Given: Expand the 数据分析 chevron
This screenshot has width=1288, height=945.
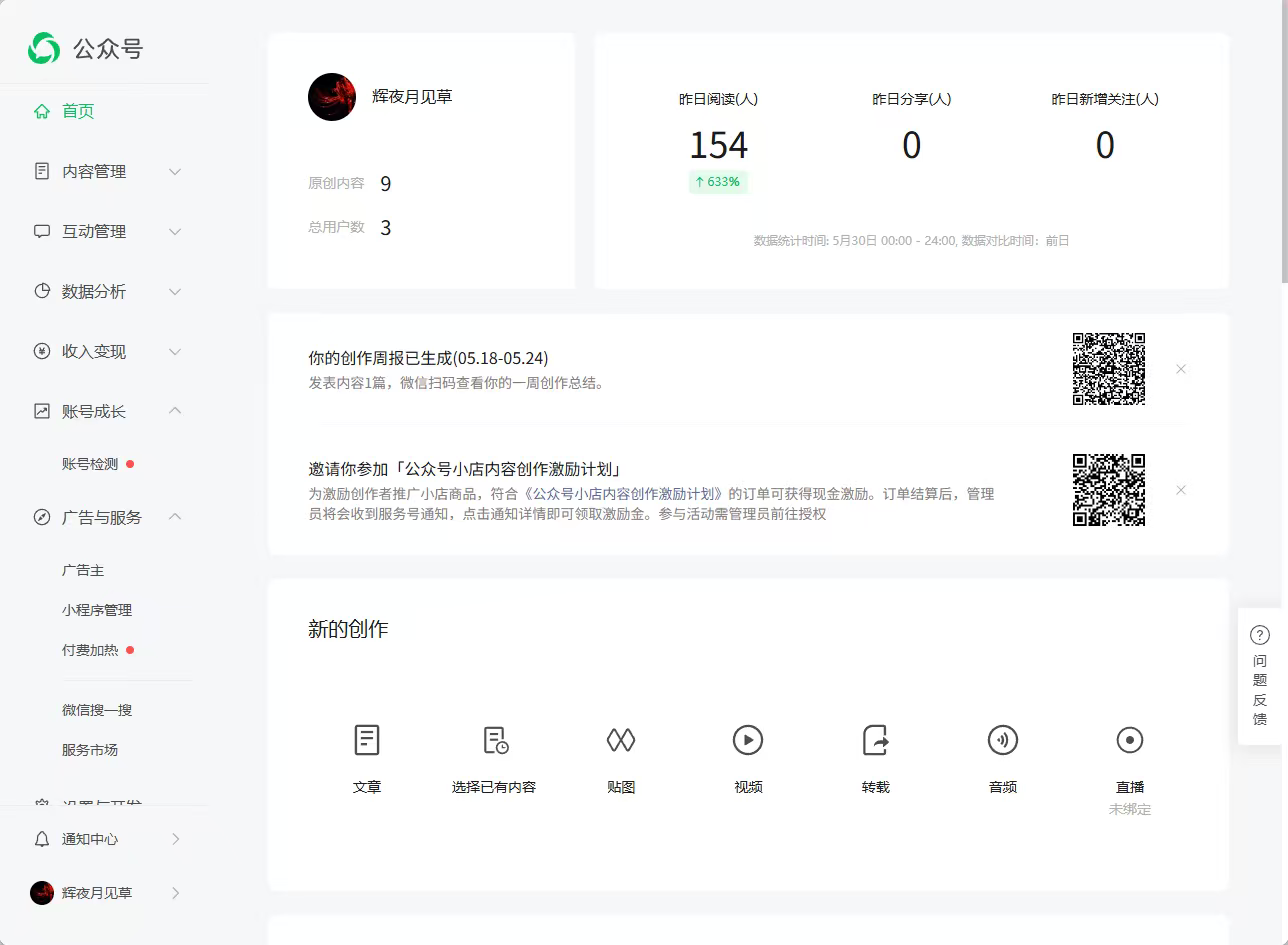Looking at the screenshot, I should 175,292.
